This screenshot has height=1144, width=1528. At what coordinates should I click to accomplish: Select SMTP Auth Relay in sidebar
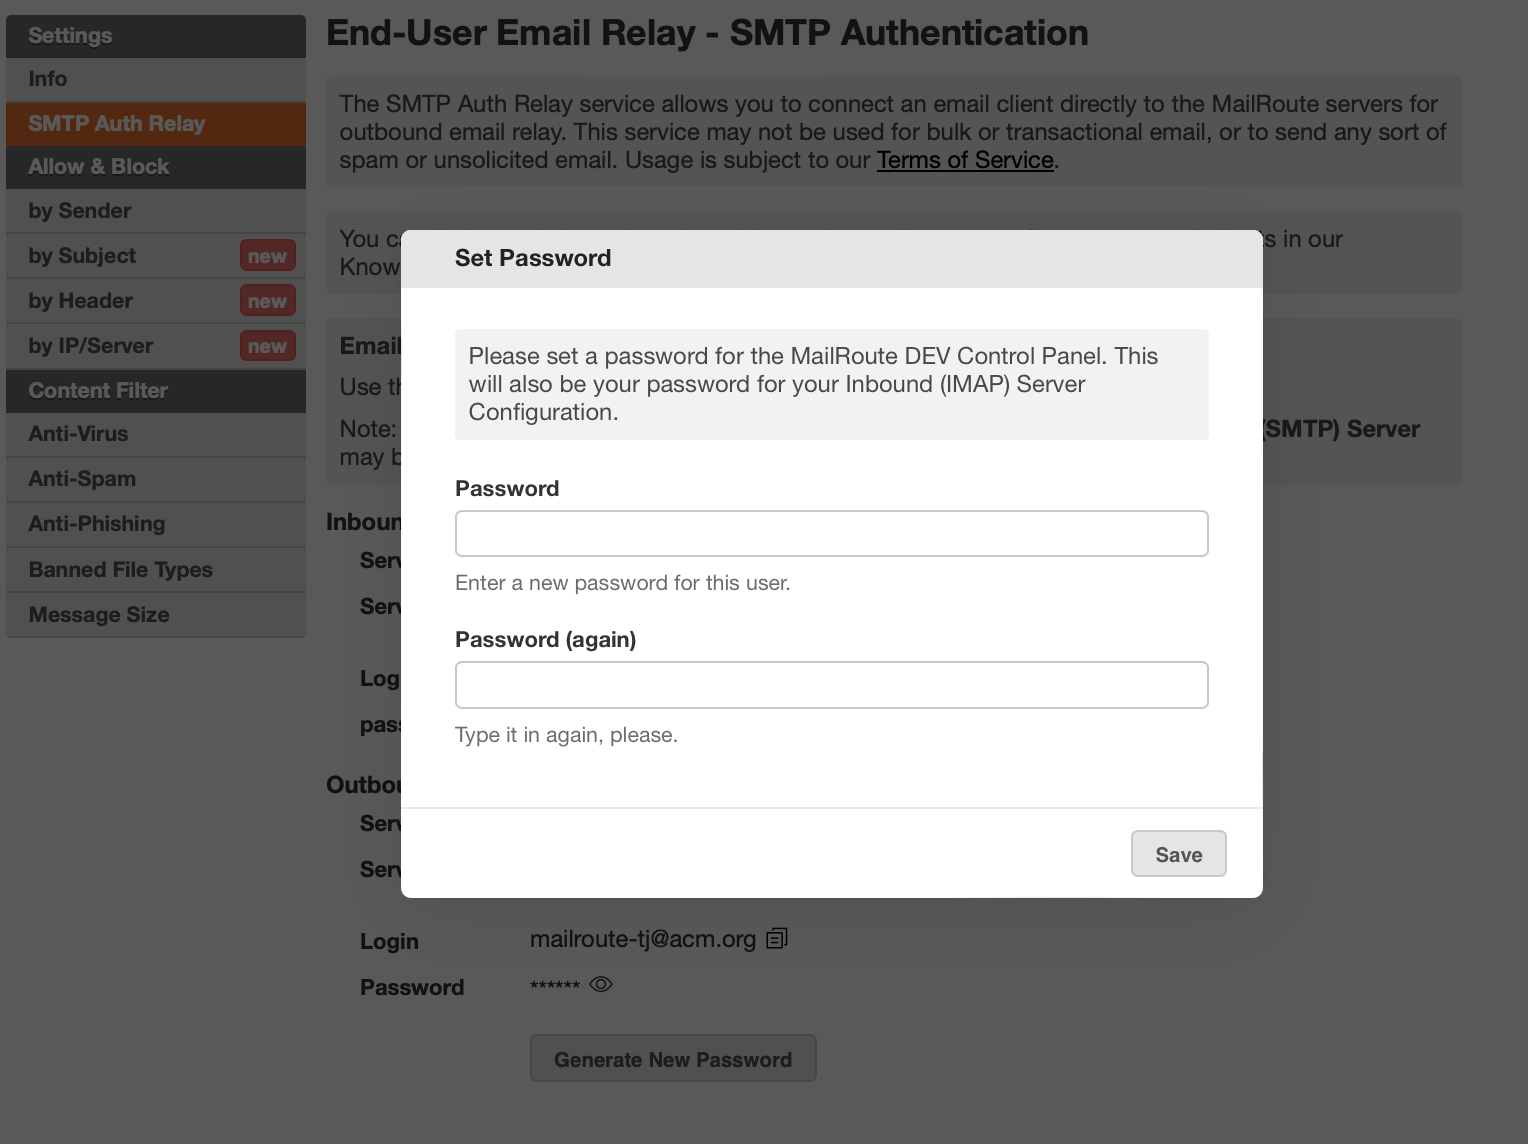coord(116,124)
